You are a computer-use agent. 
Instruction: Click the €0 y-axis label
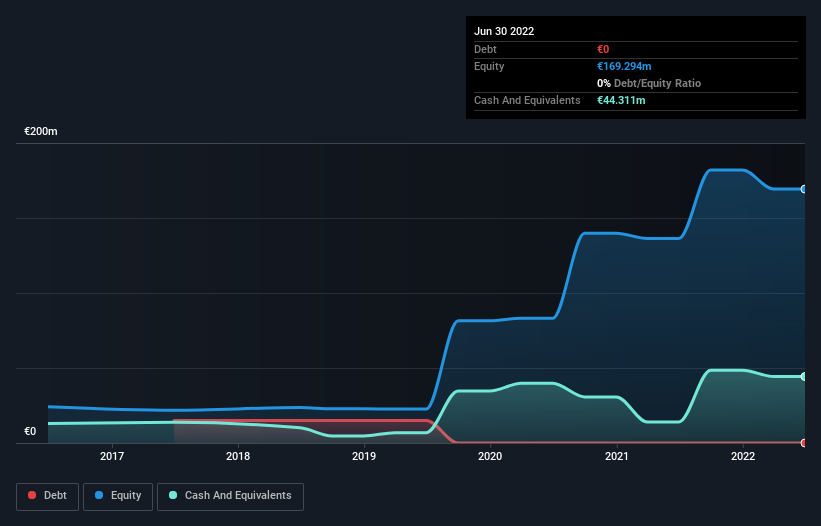click(x=30, y=431)
